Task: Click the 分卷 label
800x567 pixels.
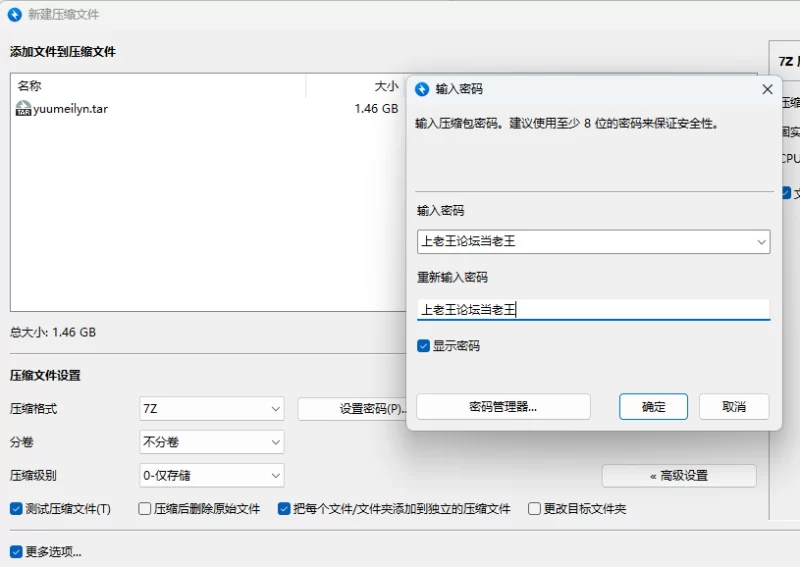Action: pyautogui.click(x=22, y=442)
